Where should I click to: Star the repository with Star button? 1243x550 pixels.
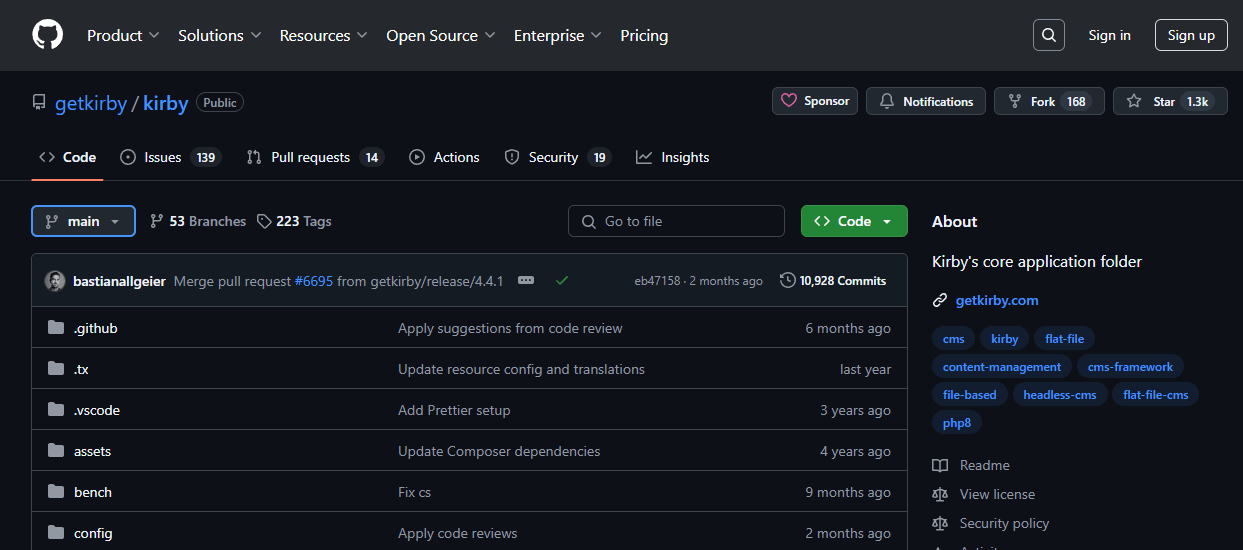point(1170,101)
